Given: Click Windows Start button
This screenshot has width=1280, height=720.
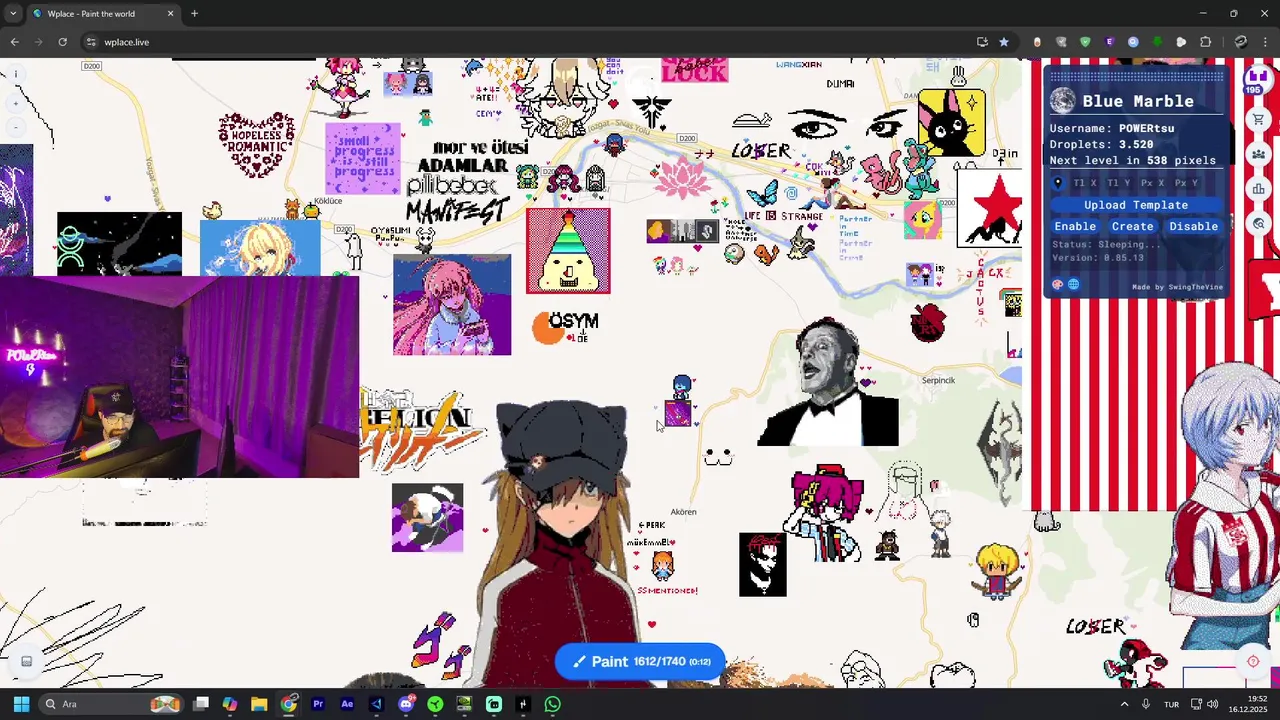Looking at the screenshot, I should pyautogui.click(x=21, y=704).
